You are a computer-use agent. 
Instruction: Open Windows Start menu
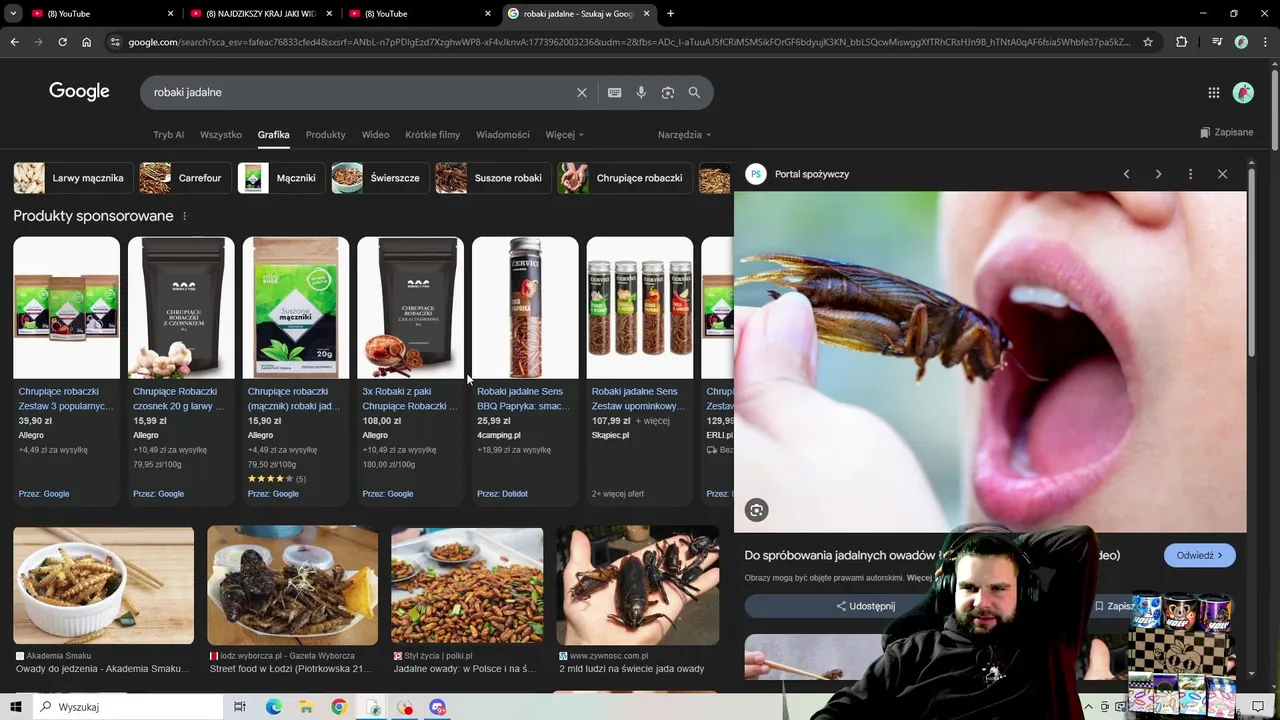[15, 707]
